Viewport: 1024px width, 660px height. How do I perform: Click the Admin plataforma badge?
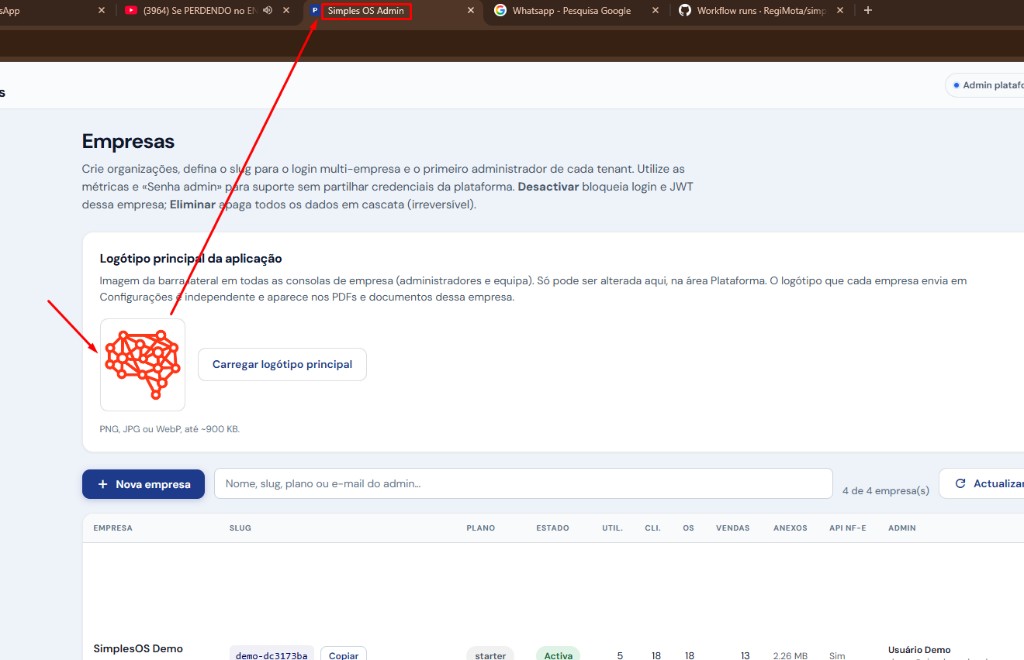(x=988, y=85)
